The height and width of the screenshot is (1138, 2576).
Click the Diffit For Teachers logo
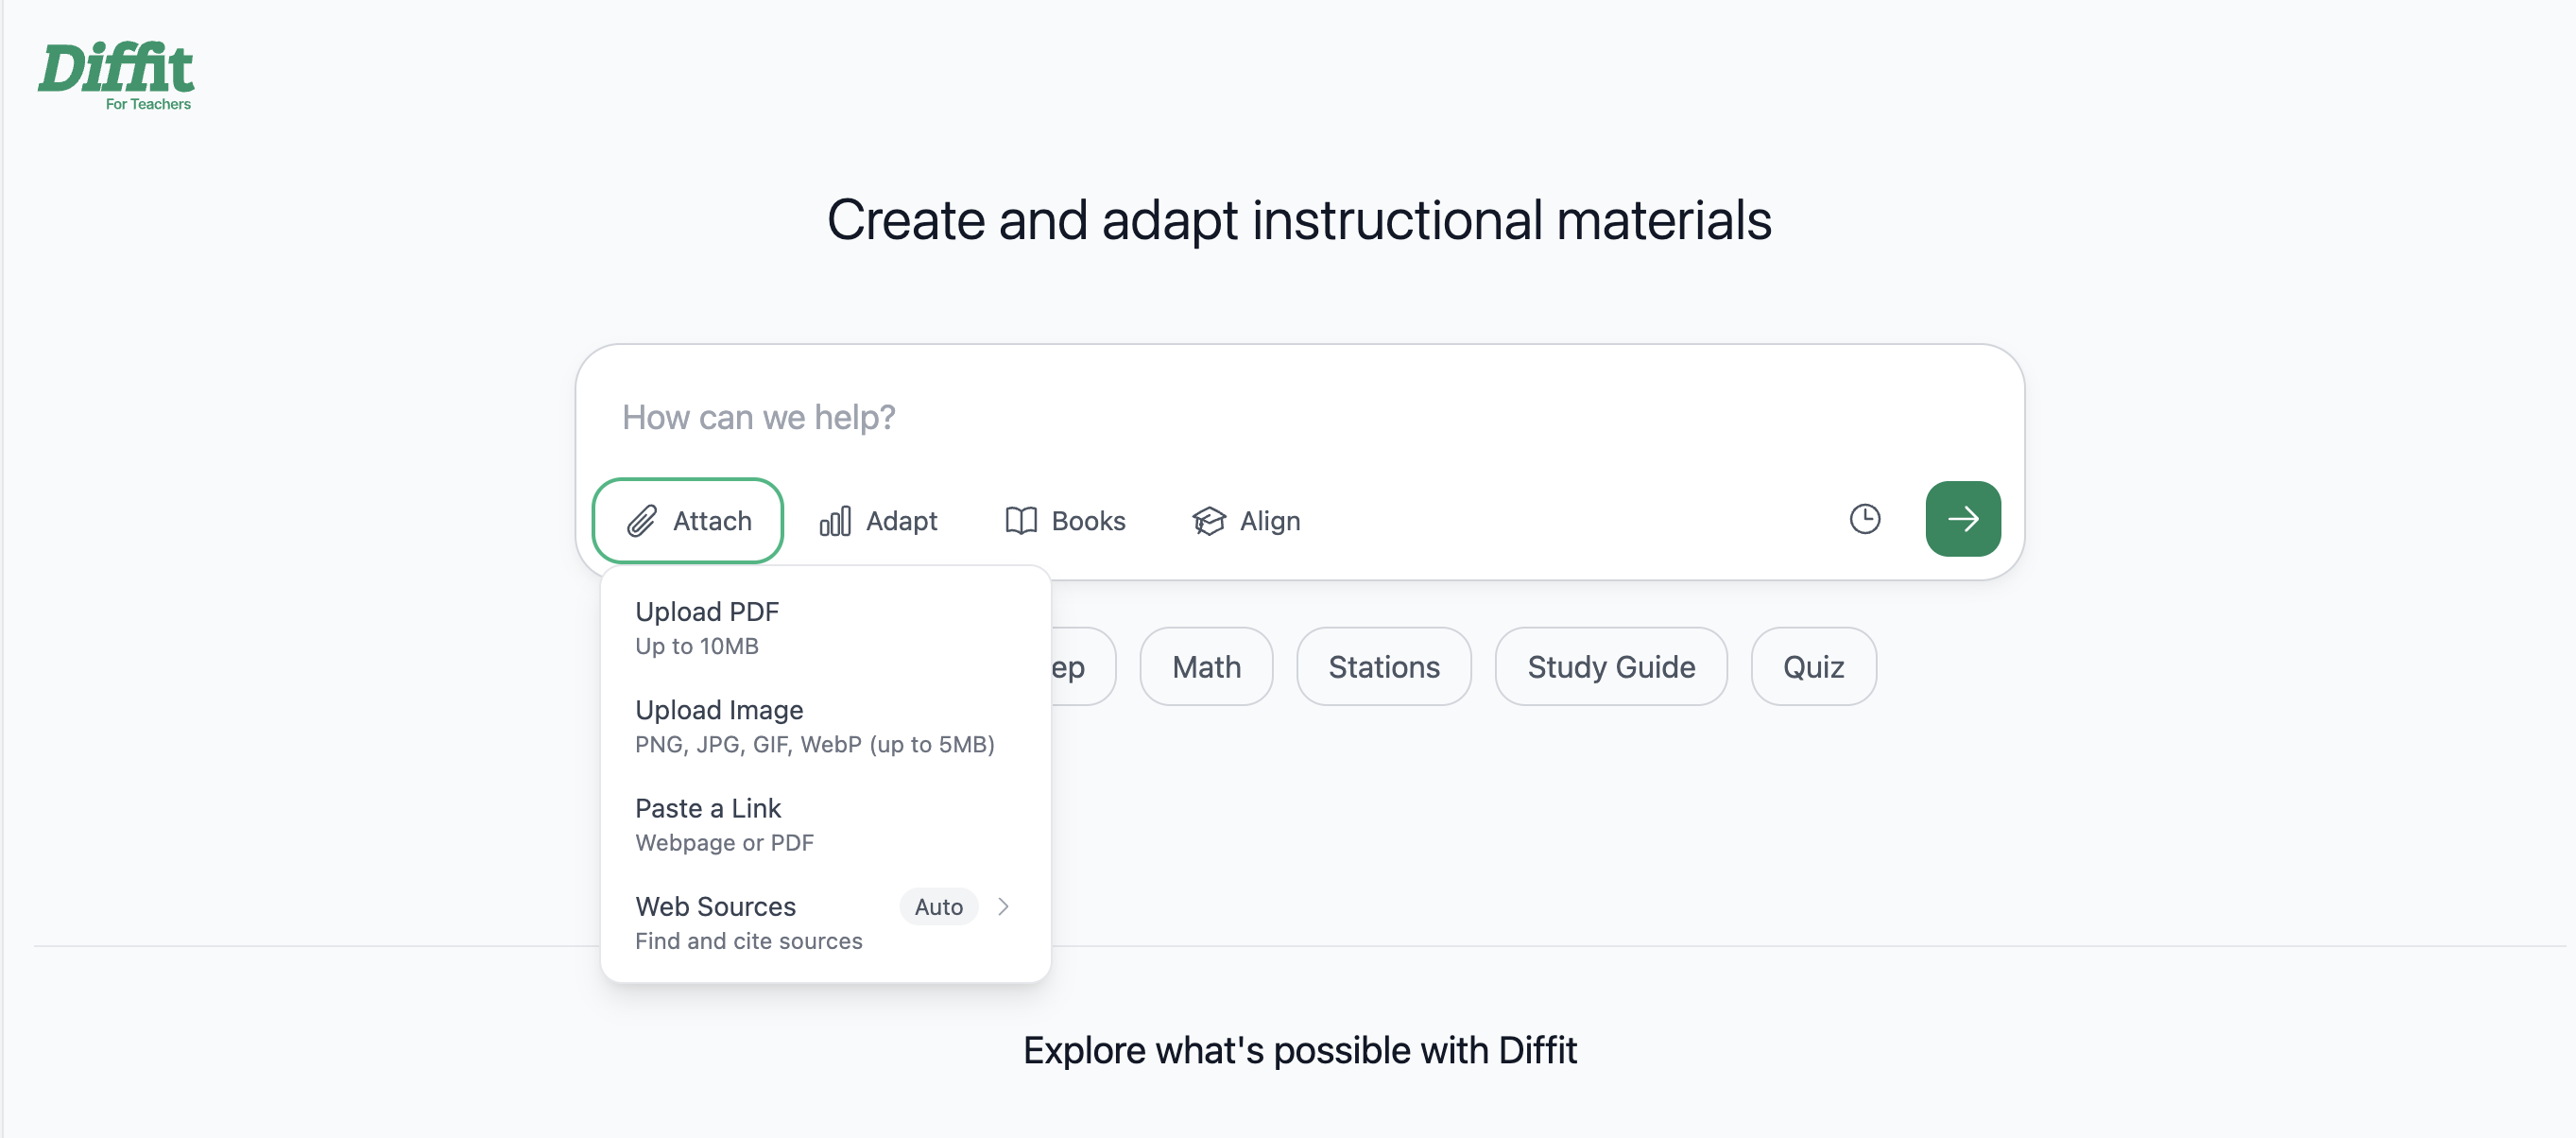click(116, 75)
